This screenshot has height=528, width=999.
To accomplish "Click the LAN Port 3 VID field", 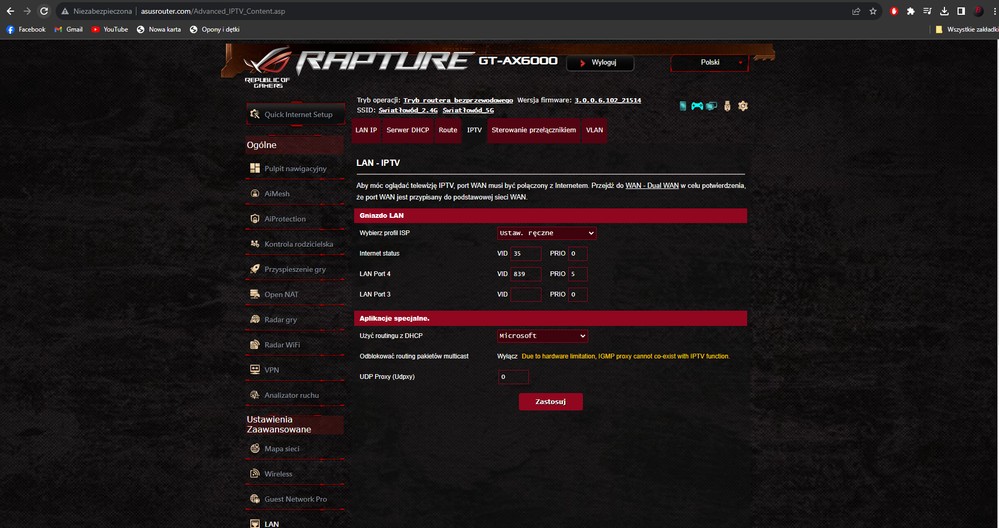I will pyautogui.click(x=525, y=295).
